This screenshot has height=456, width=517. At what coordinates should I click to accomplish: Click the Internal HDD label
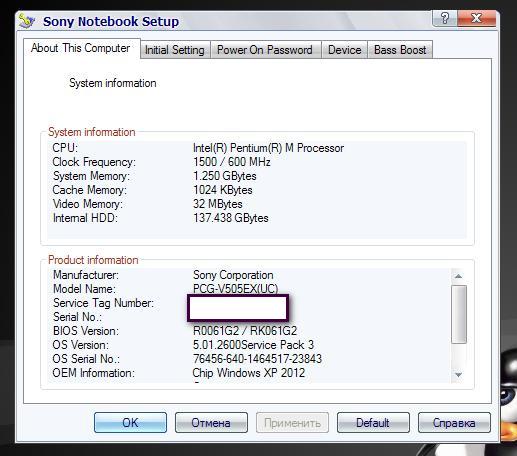click(x=85, y=218)
